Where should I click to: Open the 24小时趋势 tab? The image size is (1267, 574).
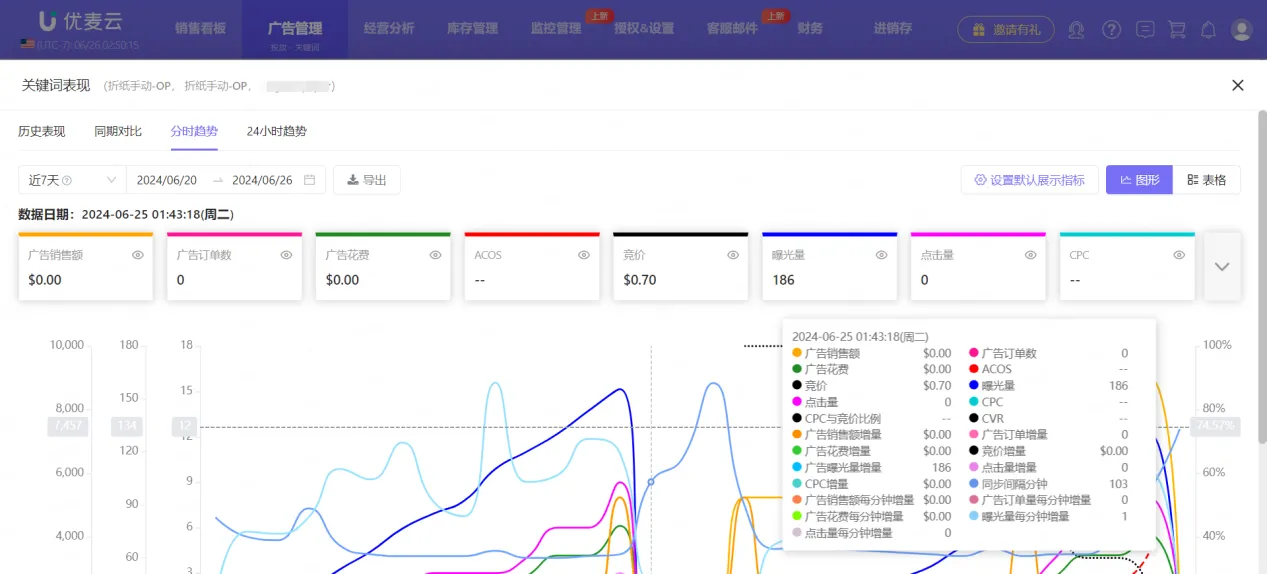(277, 131)
